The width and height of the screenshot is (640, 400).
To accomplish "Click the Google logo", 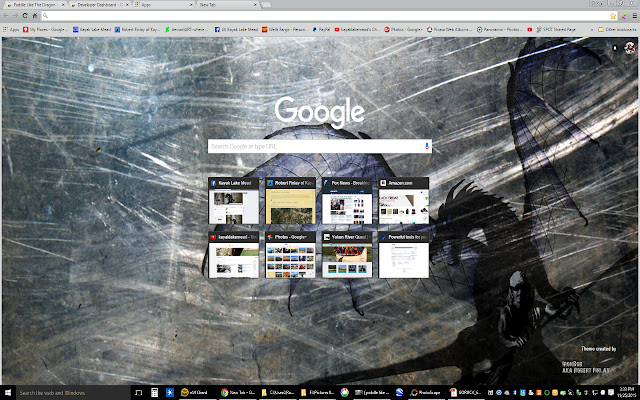I will point(319,112).
